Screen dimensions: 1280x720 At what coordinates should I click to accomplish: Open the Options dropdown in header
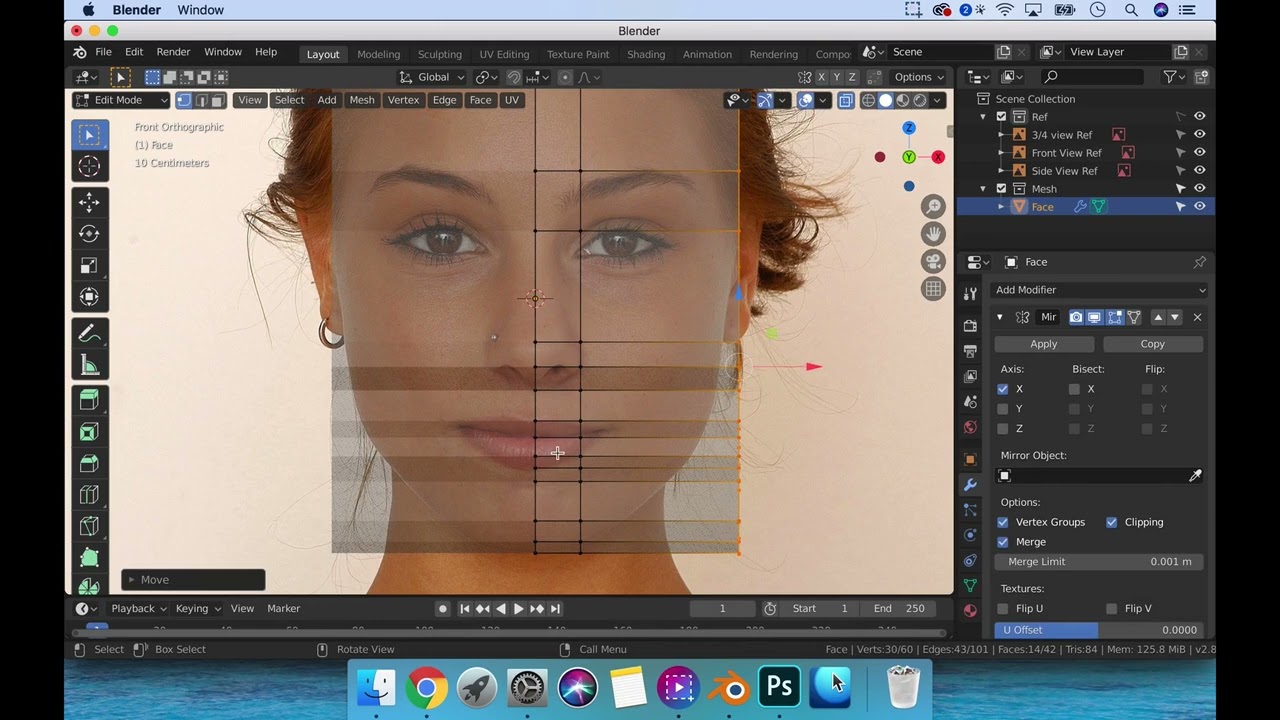click(919, 77)
